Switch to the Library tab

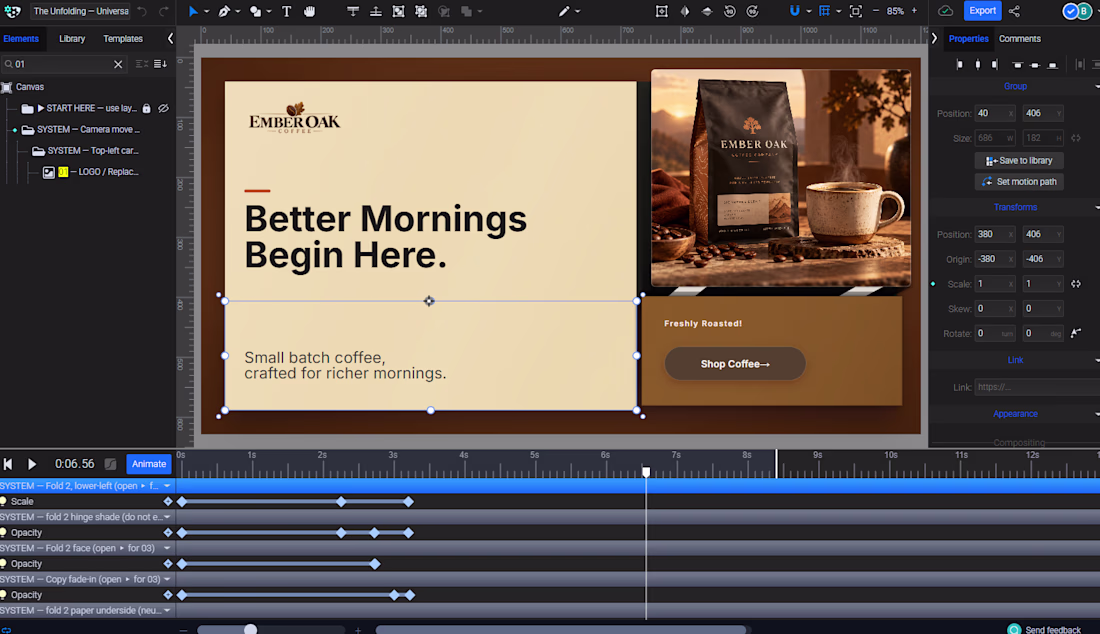[x=72, y=39]
